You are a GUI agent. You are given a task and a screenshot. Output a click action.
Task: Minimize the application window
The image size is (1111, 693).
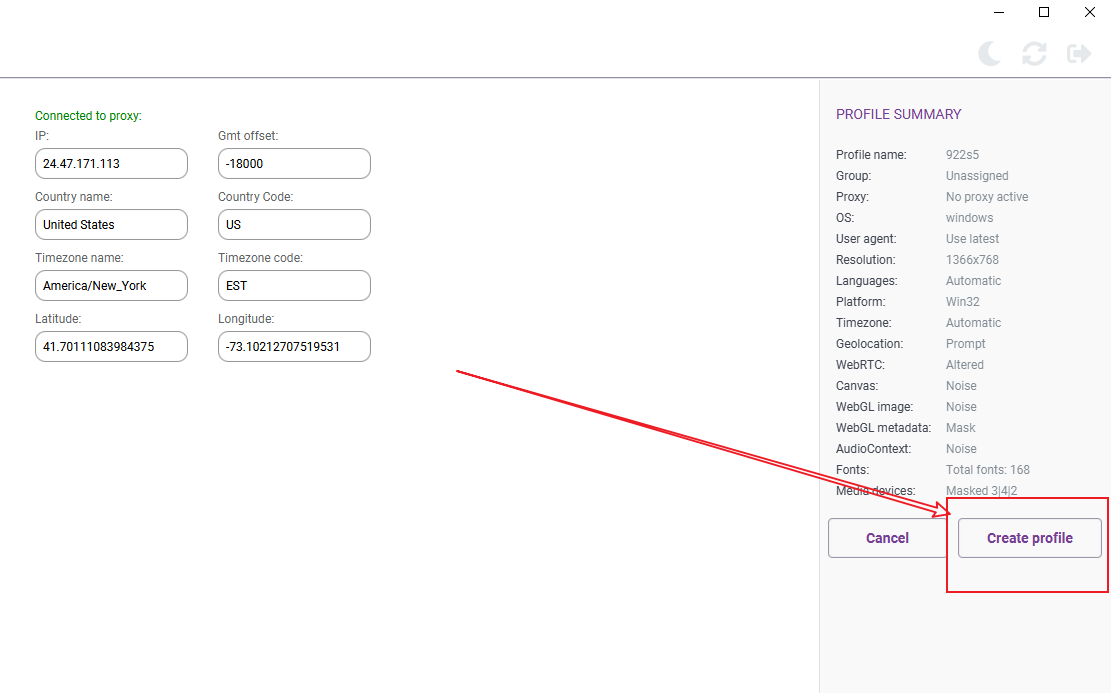[x=998, y=12]
